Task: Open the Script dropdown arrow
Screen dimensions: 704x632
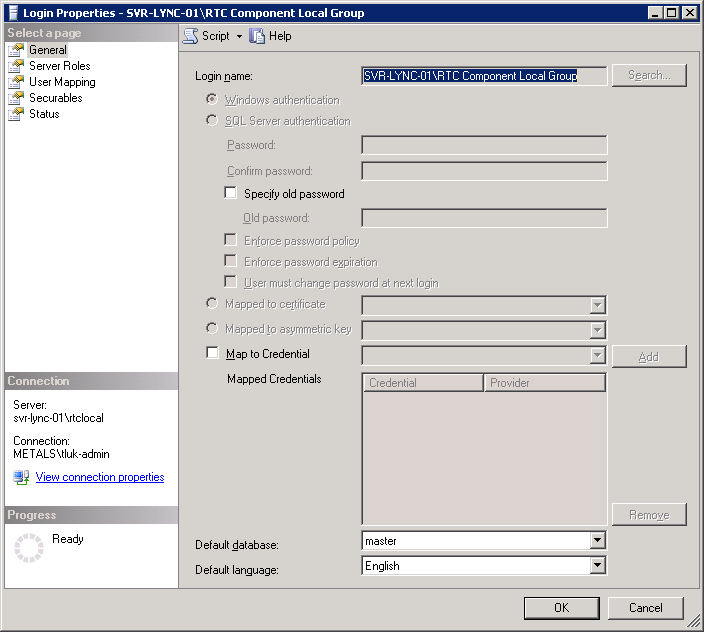Action: pyautogui.click(x=239, y=36)
